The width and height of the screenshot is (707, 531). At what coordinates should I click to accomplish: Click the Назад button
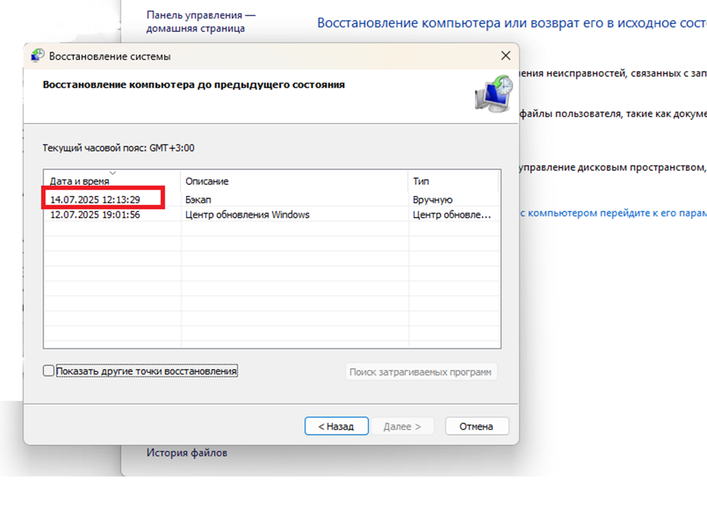point(336,426)
